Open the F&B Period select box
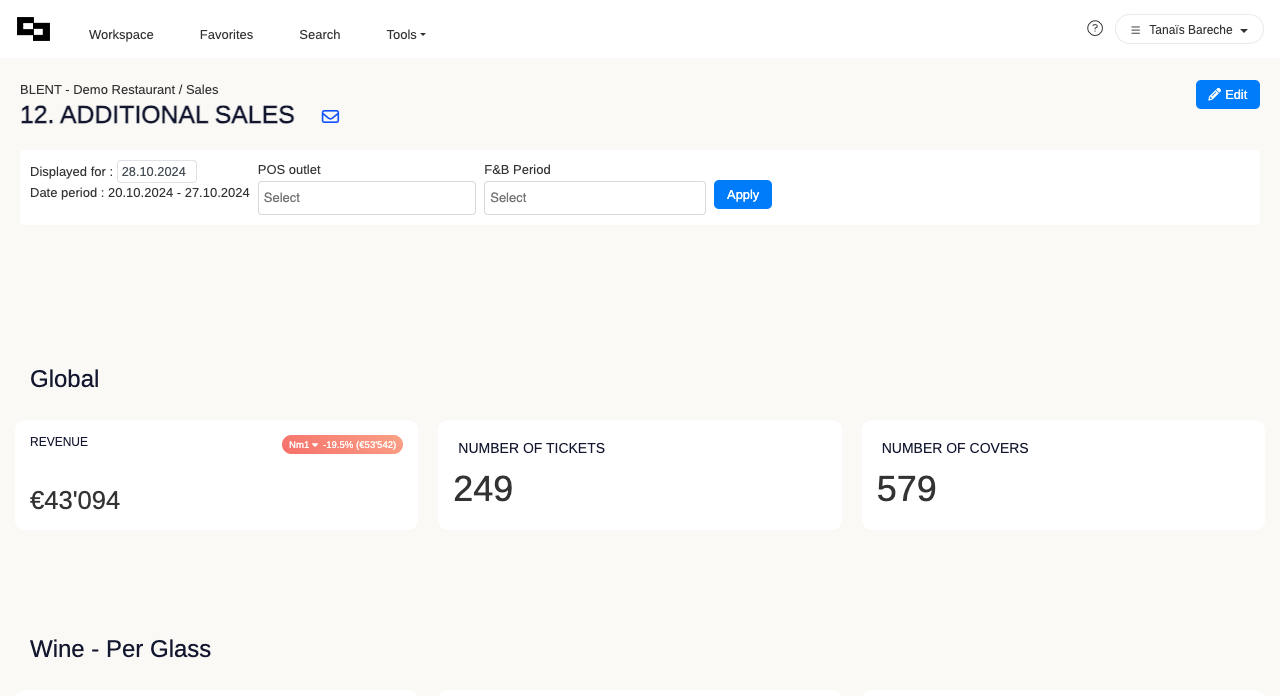This screenshot has width=1280, height=696. 594,198
